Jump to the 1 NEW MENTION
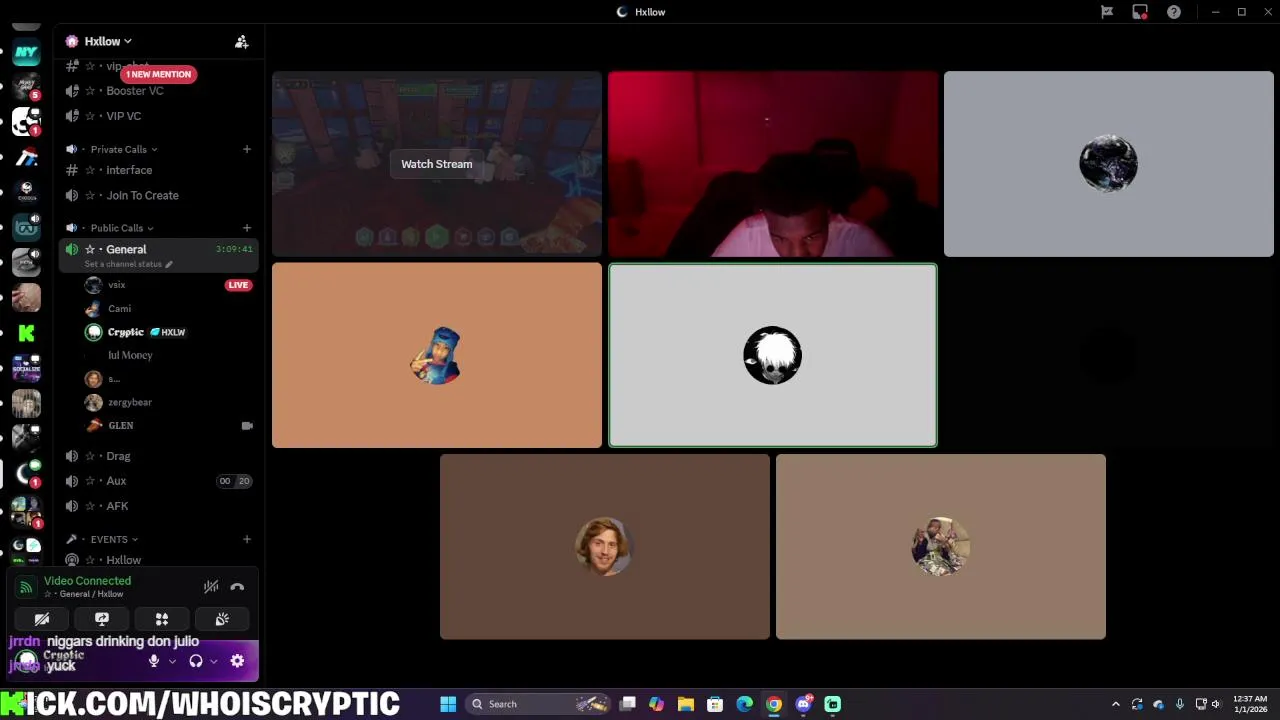Screen dimensions: 1280x720 click(x=158, y=74)
